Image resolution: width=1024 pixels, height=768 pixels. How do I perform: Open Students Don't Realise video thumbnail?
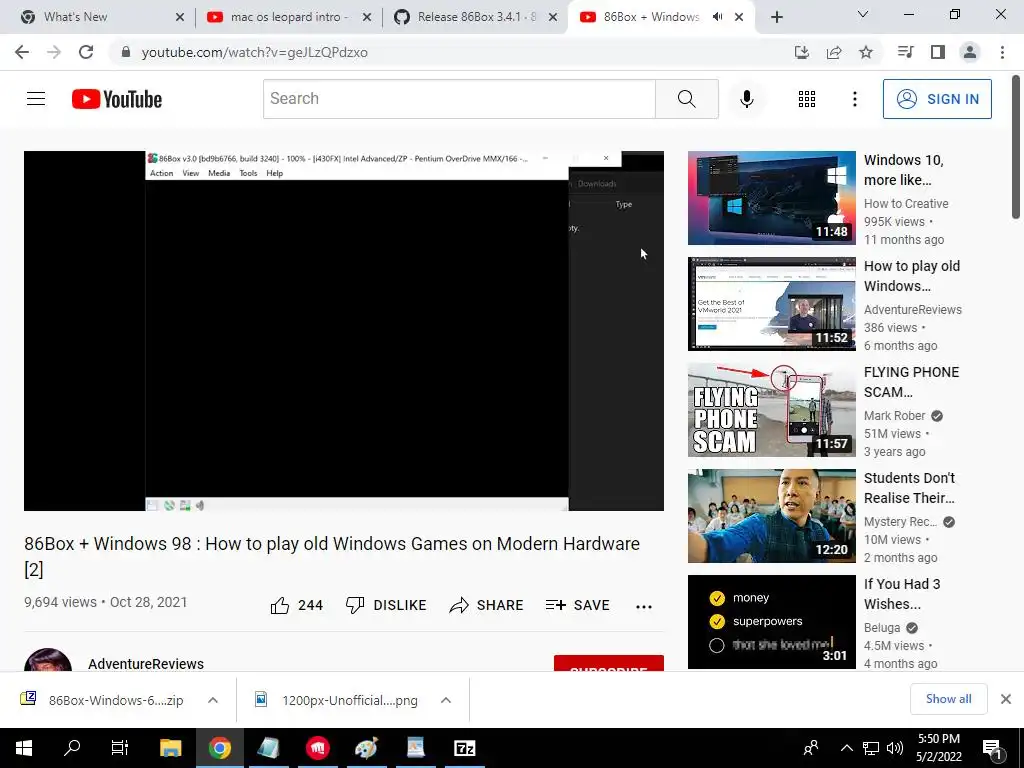coord(771,516)
